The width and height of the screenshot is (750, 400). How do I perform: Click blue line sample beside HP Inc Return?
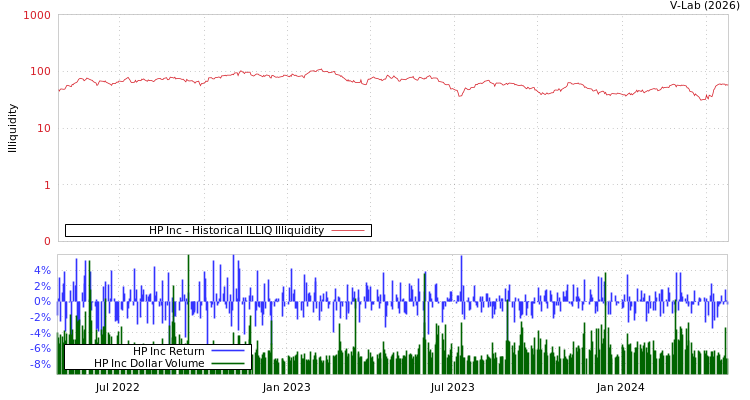point(228,351)
